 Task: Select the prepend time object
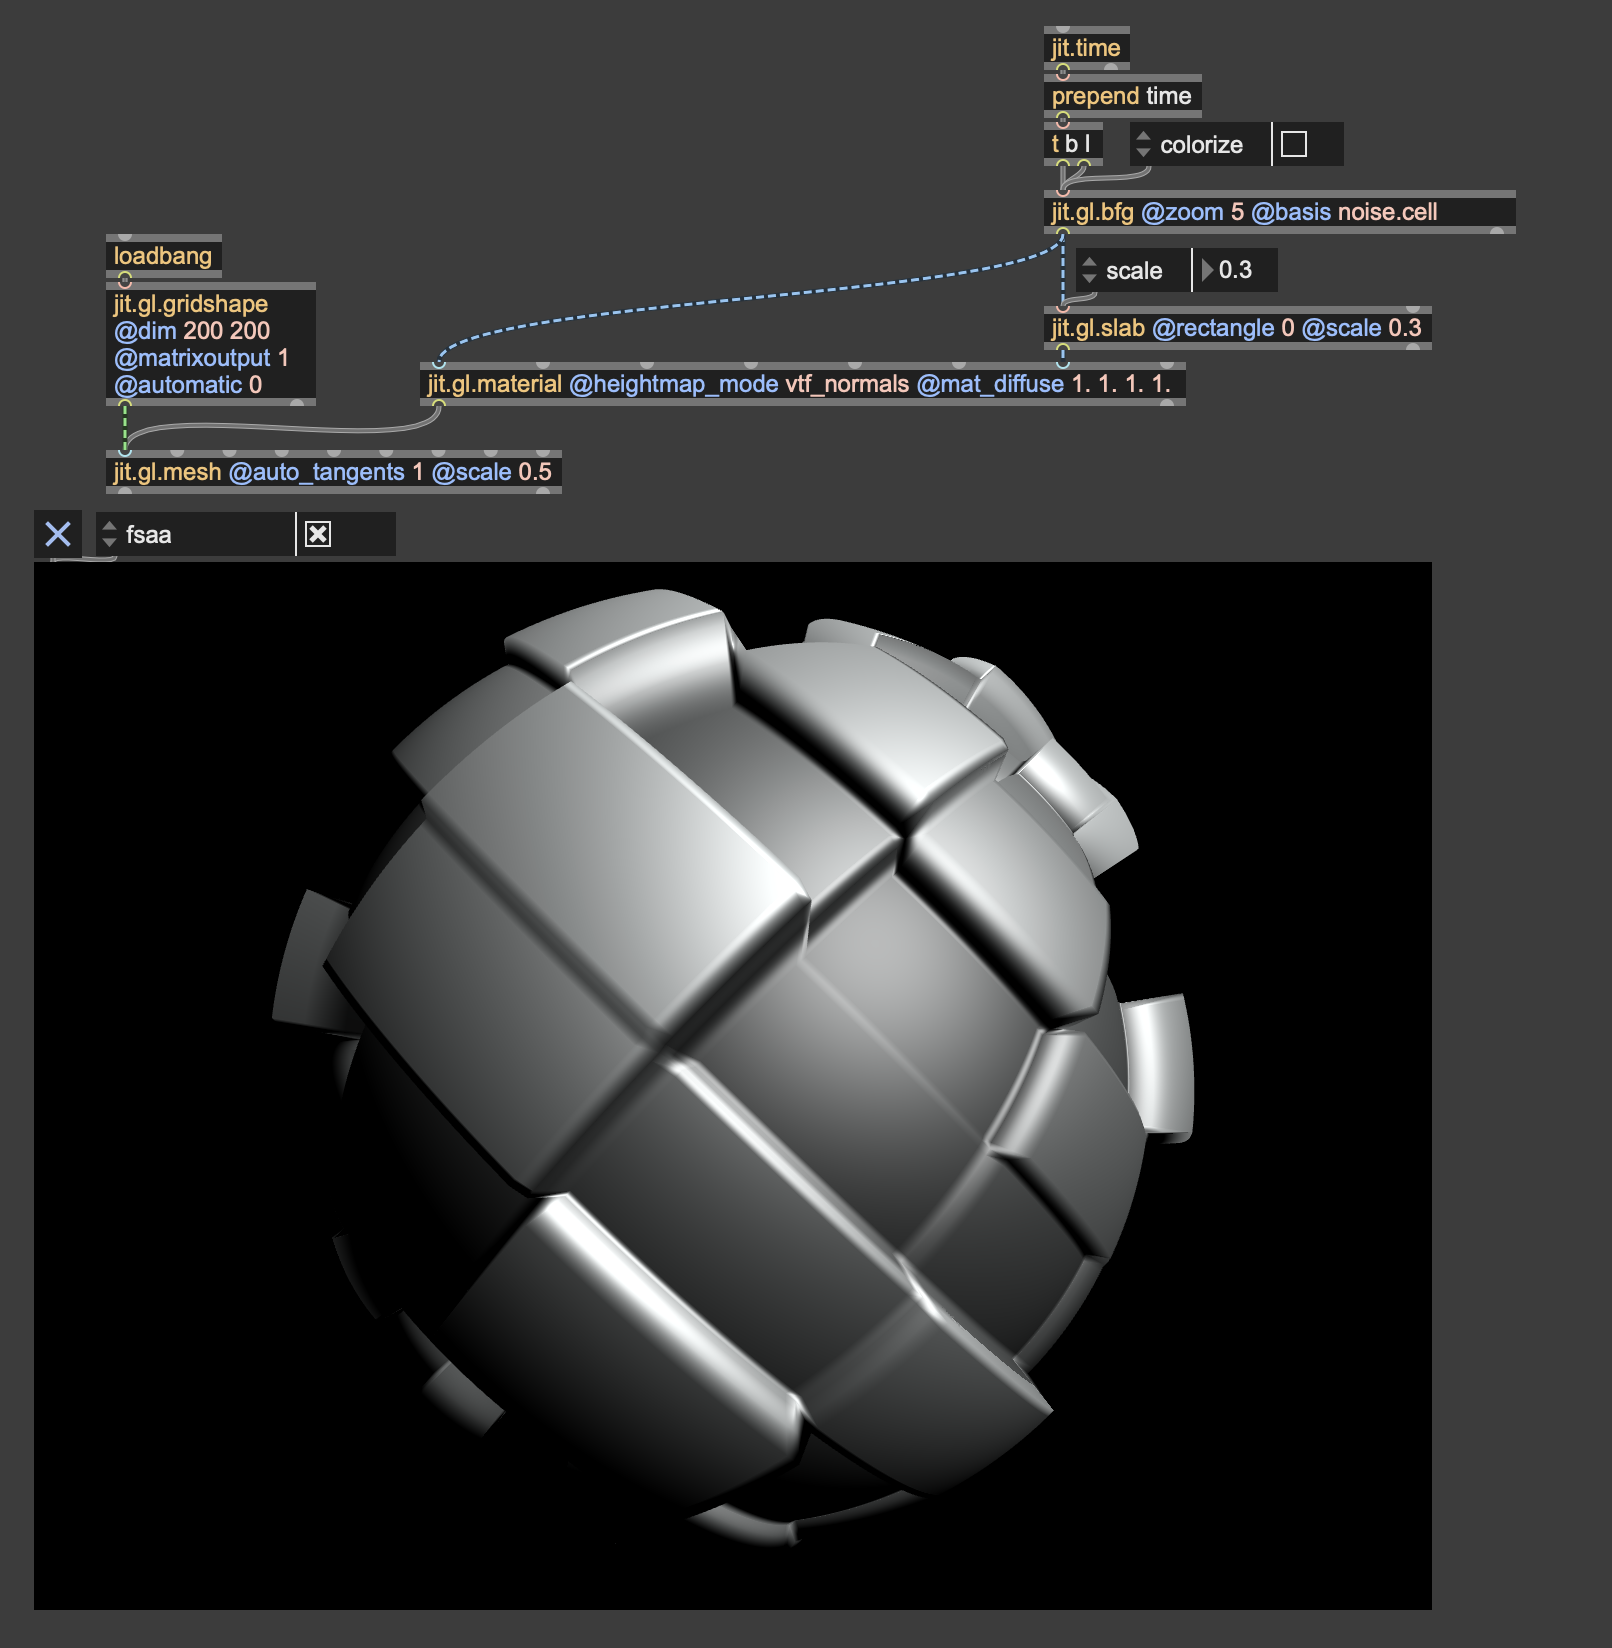(1121, 96)
